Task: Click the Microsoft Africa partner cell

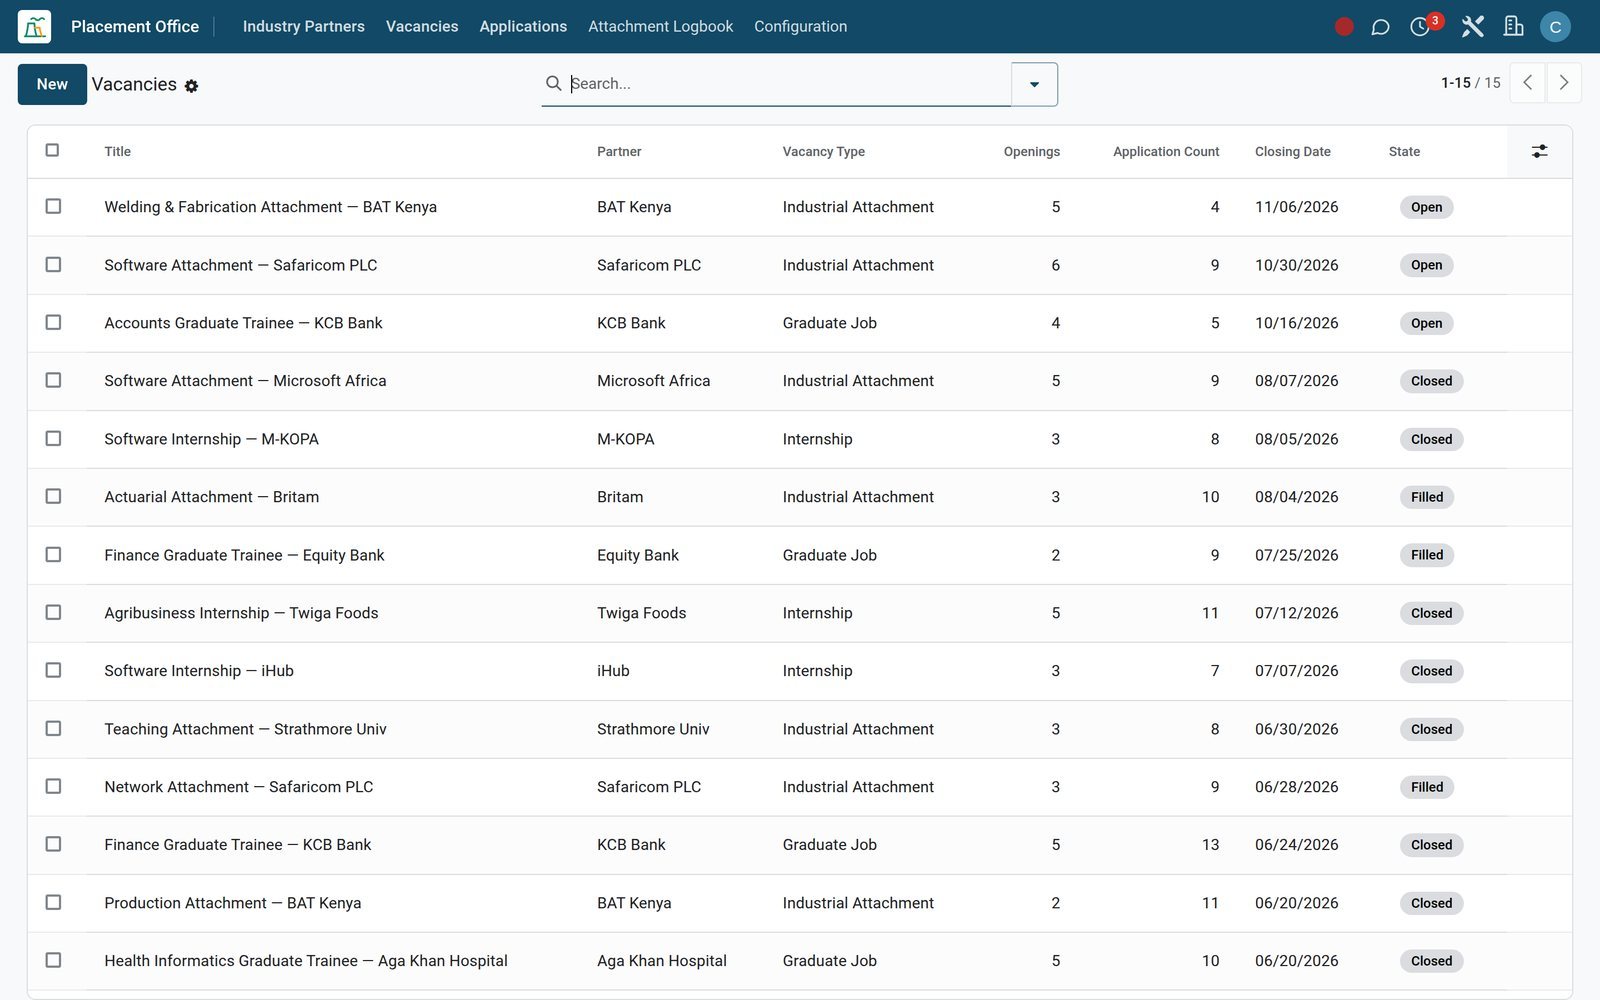Action: click(653, 381)
